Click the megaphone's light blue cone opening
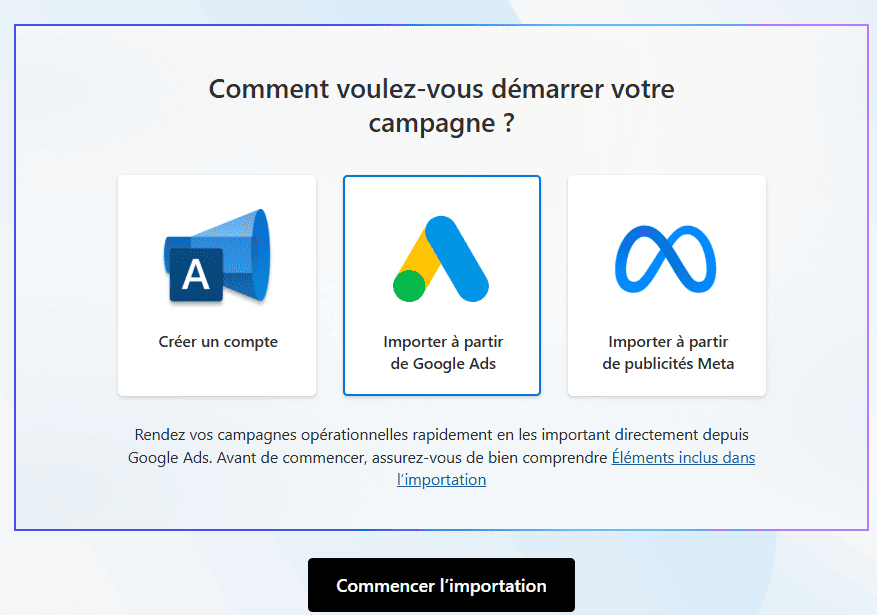Screen dimensions: 877x615 click(260, 253)
